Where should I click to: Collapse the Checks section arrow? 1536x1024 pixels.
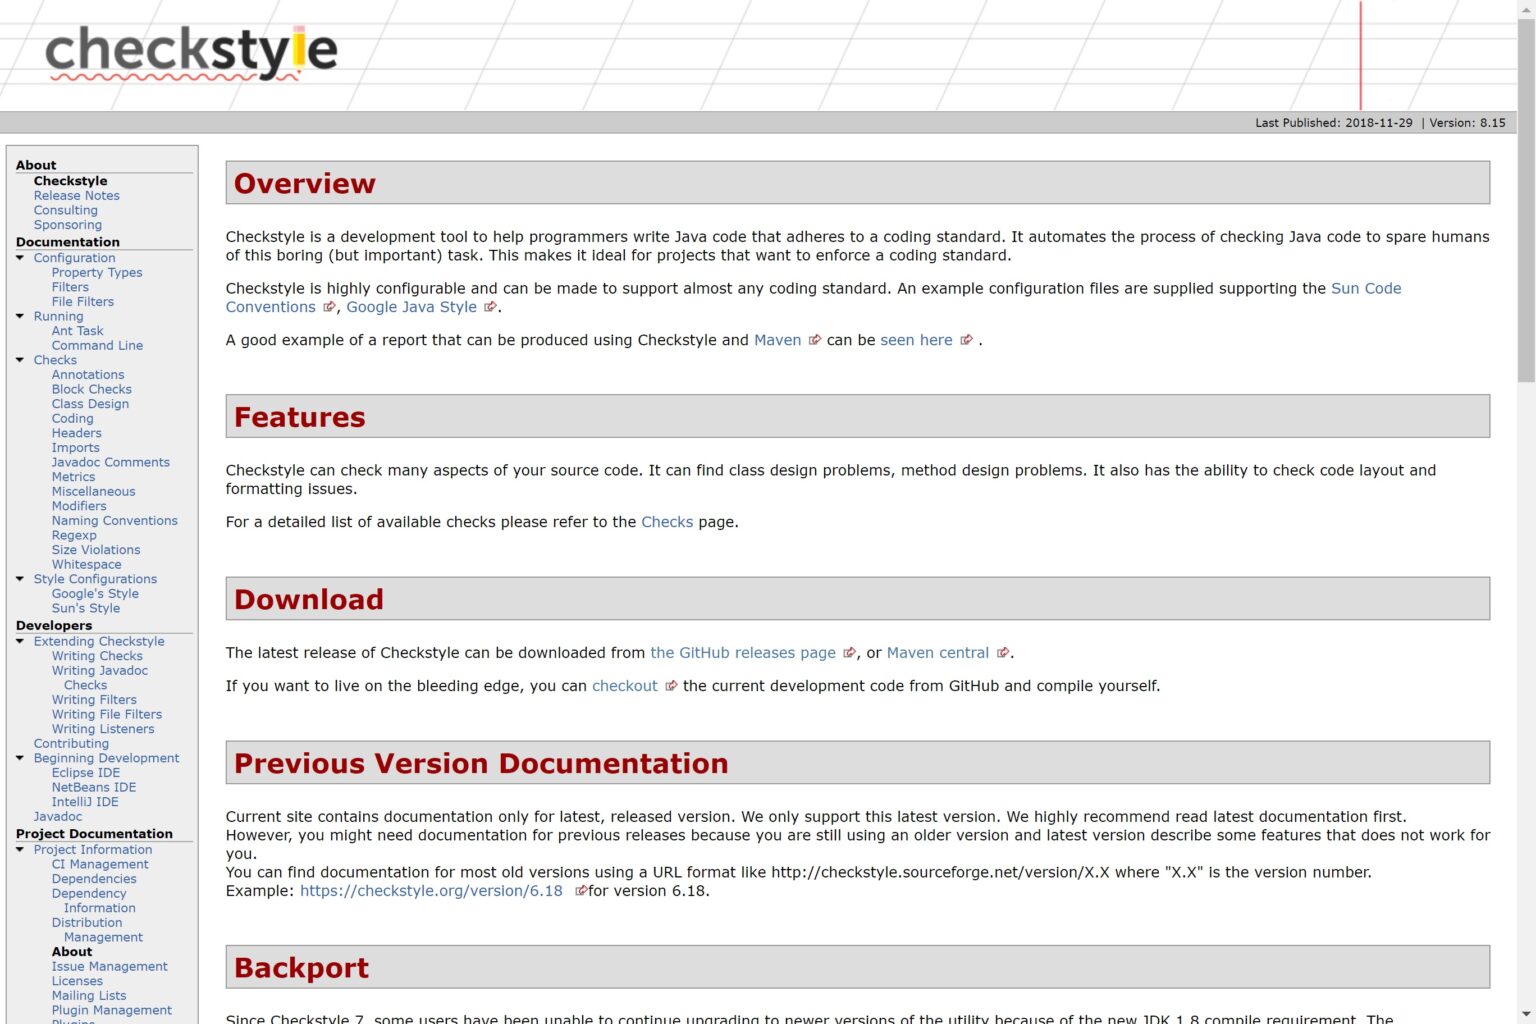[x=20, y=360]
